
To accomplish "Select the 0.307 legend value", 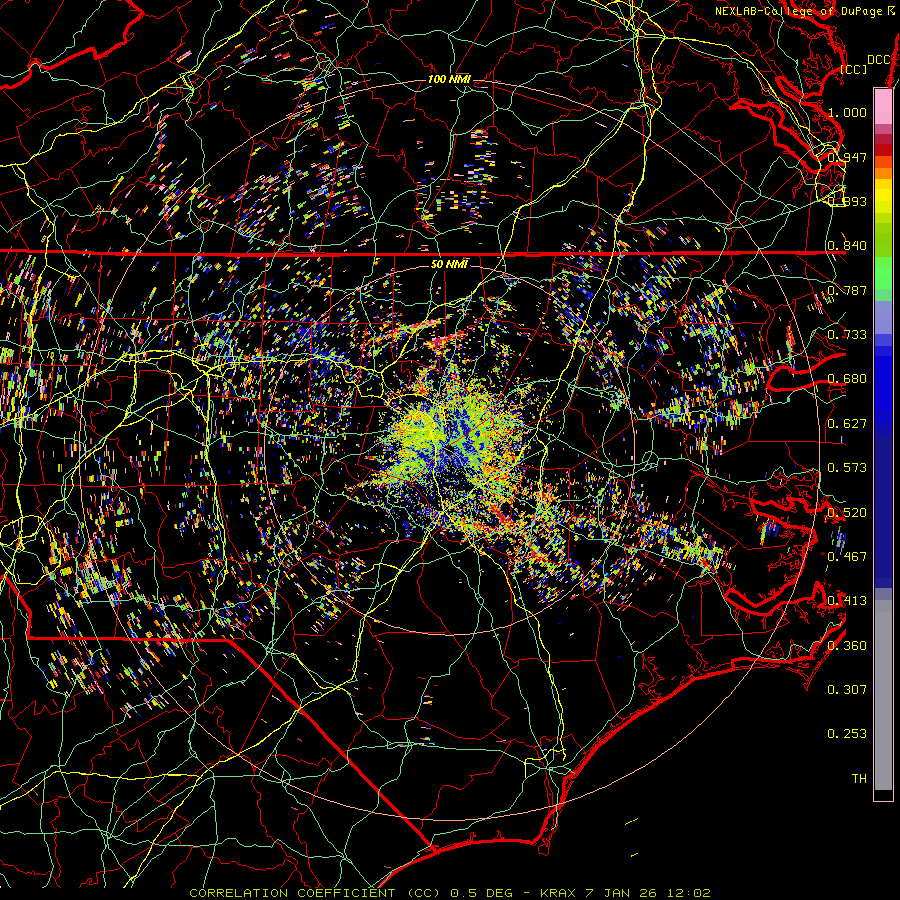I will click(847, 689).
